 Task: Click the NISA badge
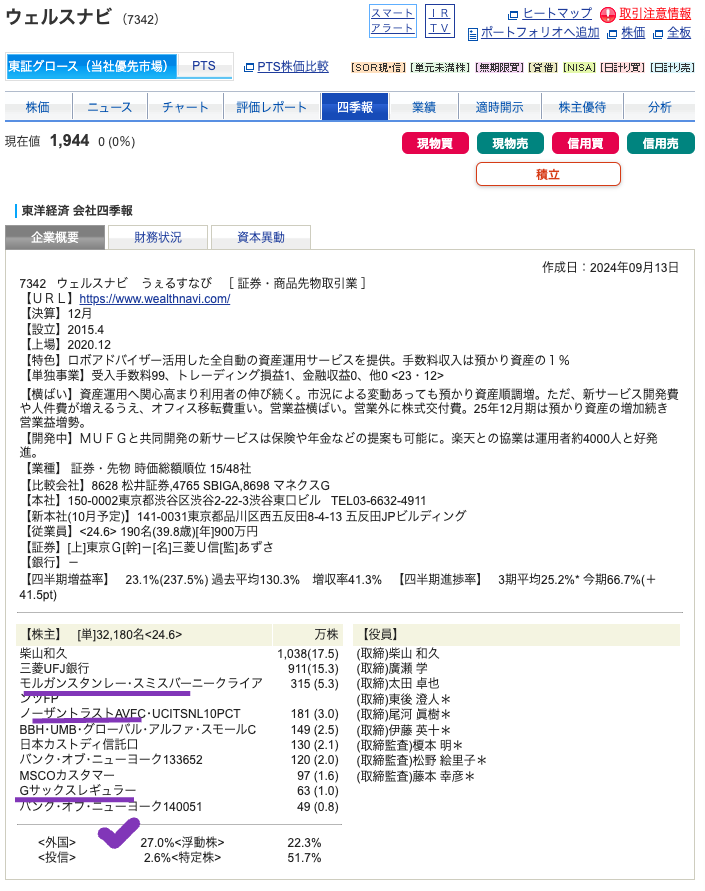tap(579, 68)
